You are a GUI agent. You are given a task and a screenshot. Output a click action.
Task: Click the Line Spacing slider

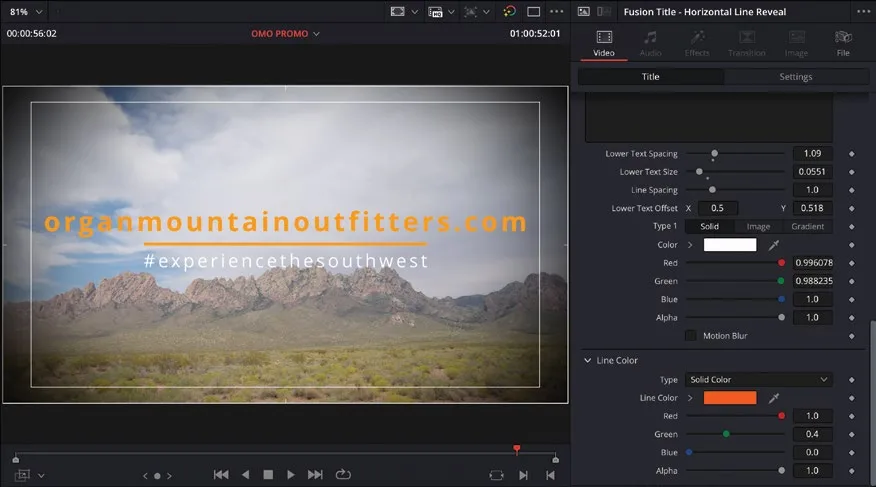tap(735, 190)
